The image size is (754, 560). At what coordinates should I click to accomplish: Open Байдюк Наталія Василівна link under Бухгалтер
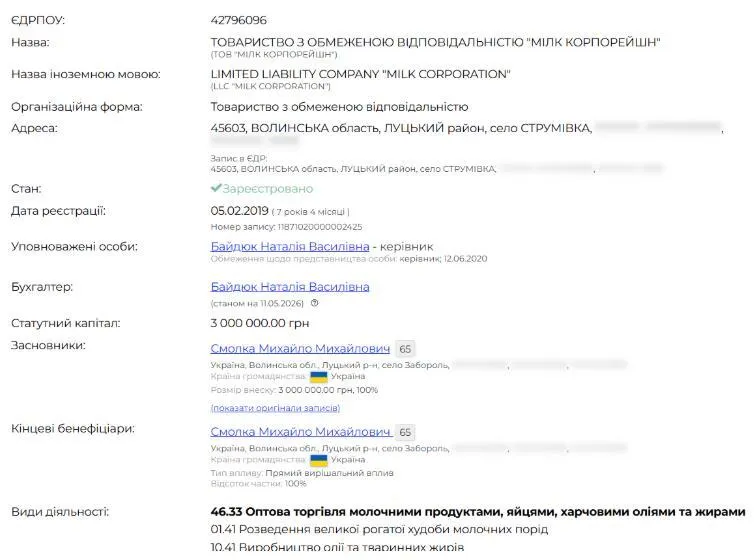290,287
